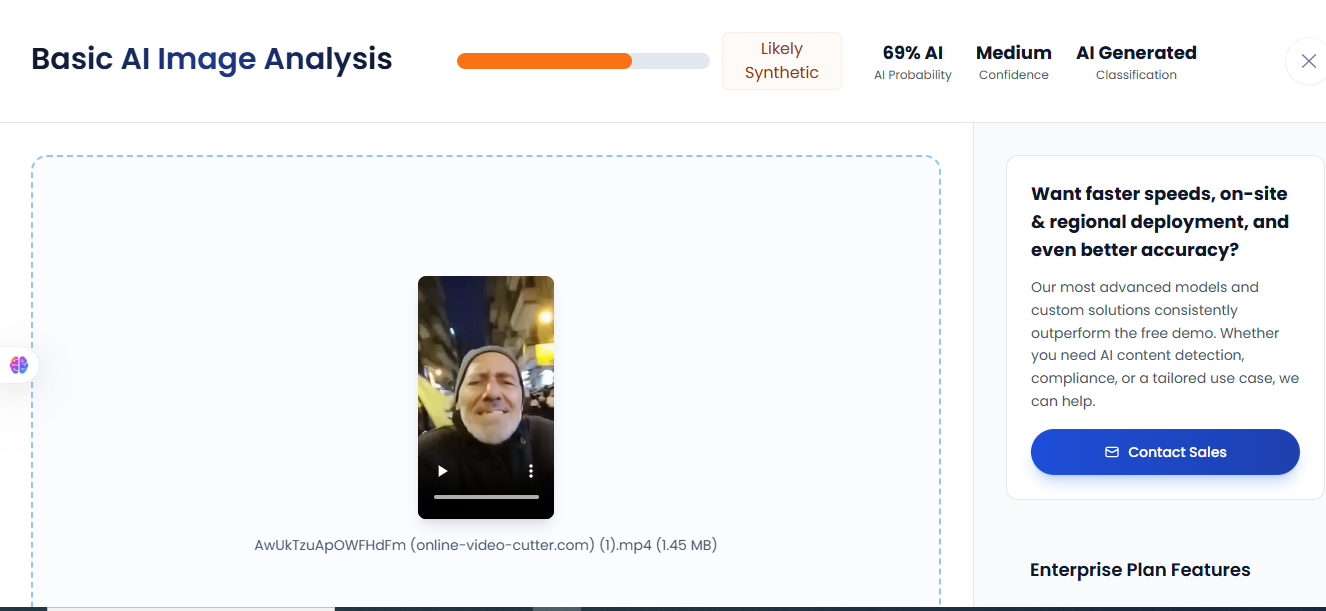This screenshot has width=1326, height=611.
Task: Click the advanced models description paragraph
Action: coord(1165,344)
